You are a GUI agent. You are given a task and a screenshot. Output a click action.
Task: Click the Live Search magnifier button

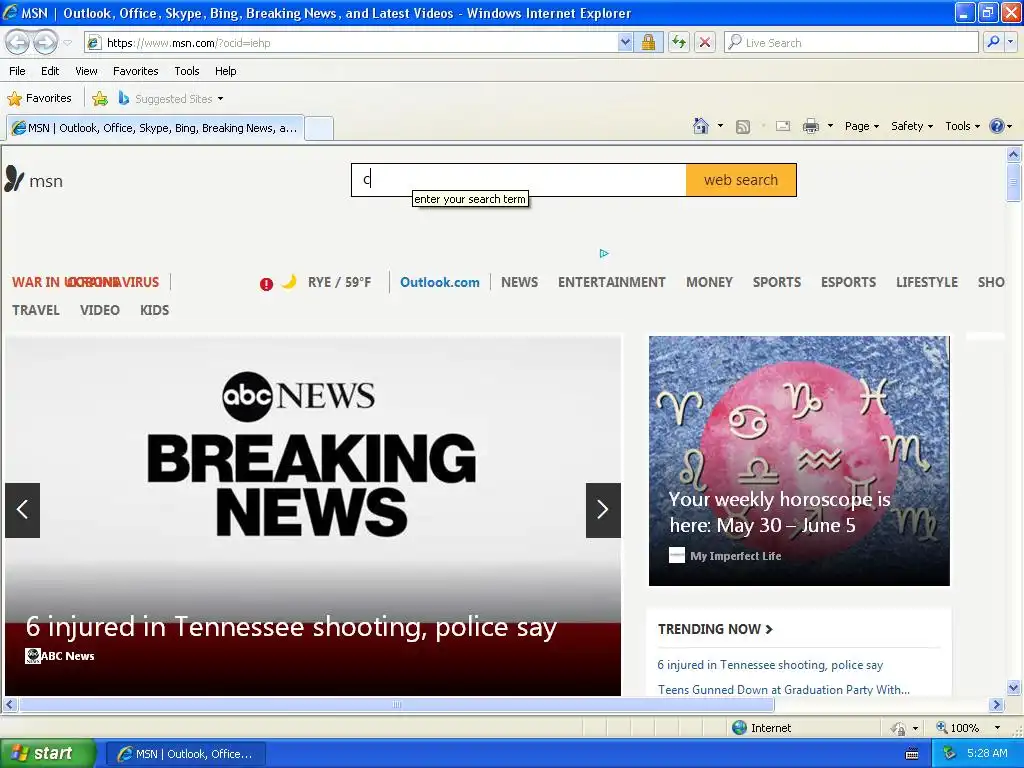993,42
